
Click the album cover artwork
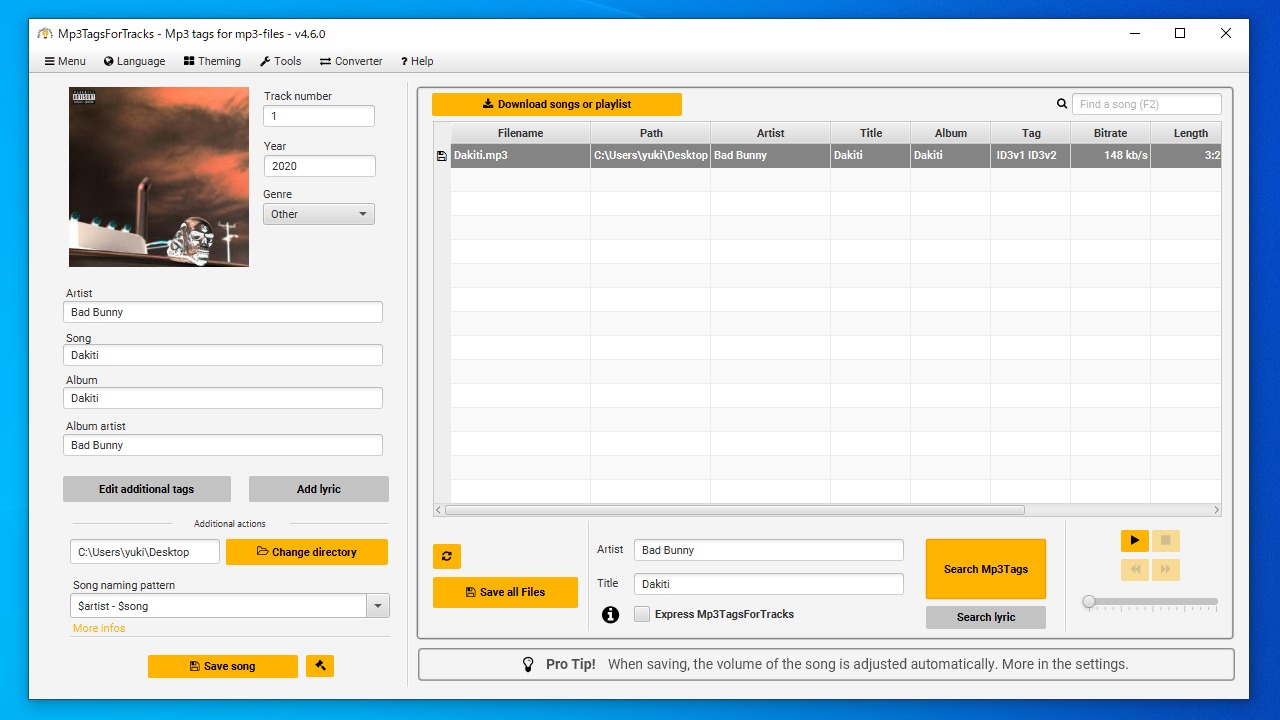point(159,177)
